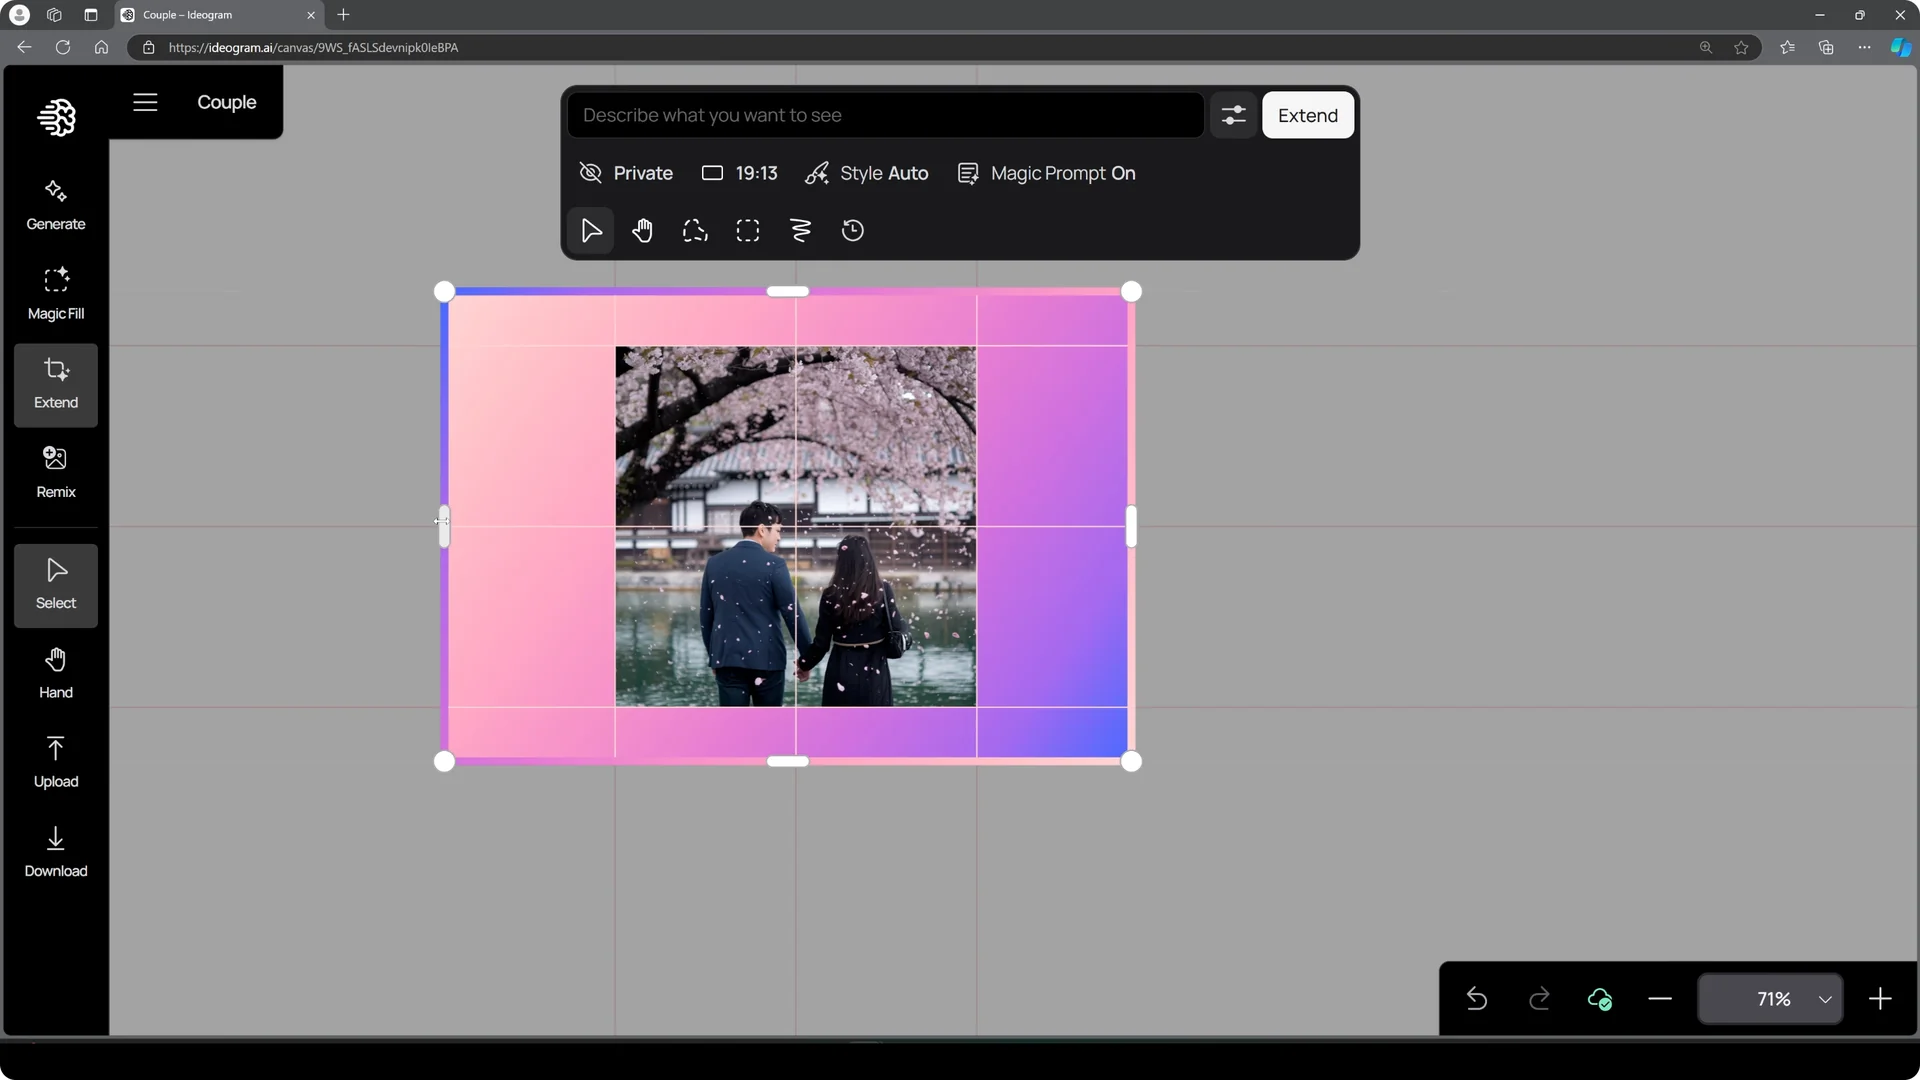Click the generation history icon
The height and width of the screenshot is (1080, 1920).
(x=852, y=230)
